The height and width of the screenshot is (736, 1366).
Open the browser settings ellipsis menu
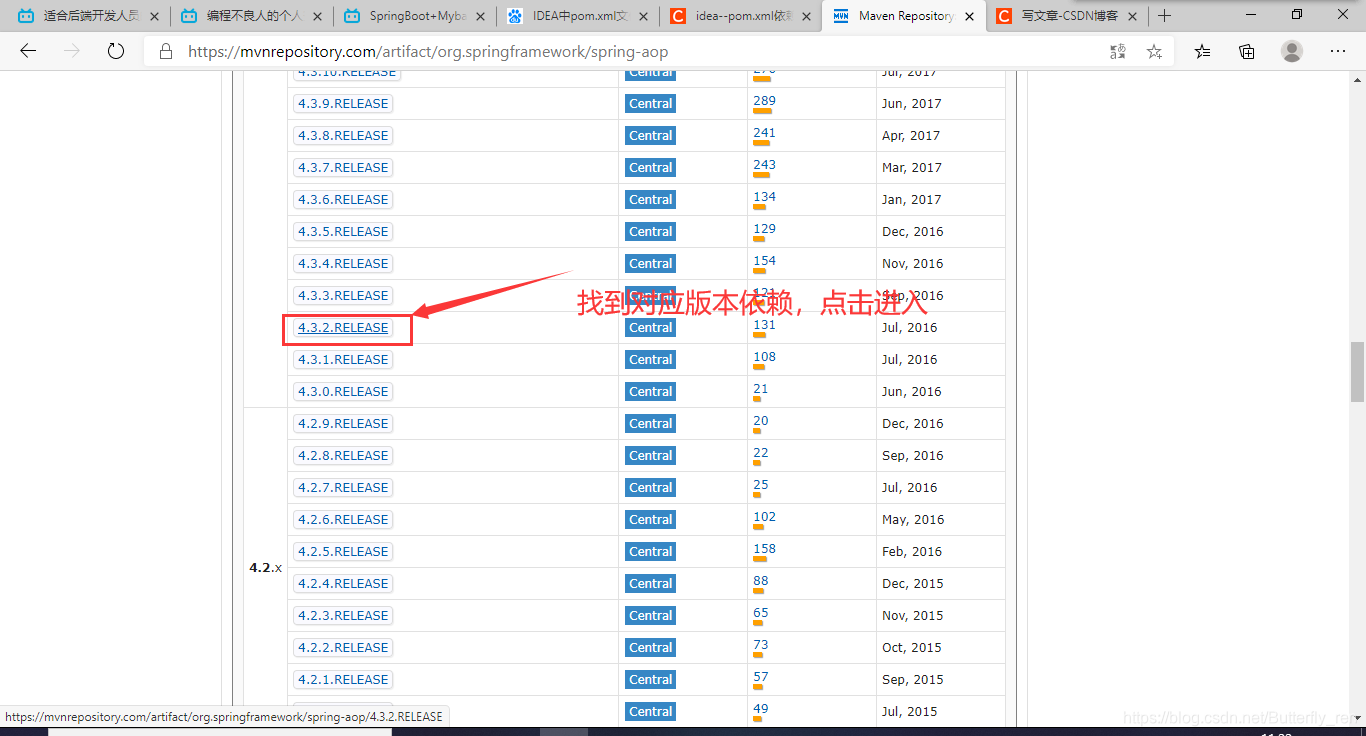1338,51
